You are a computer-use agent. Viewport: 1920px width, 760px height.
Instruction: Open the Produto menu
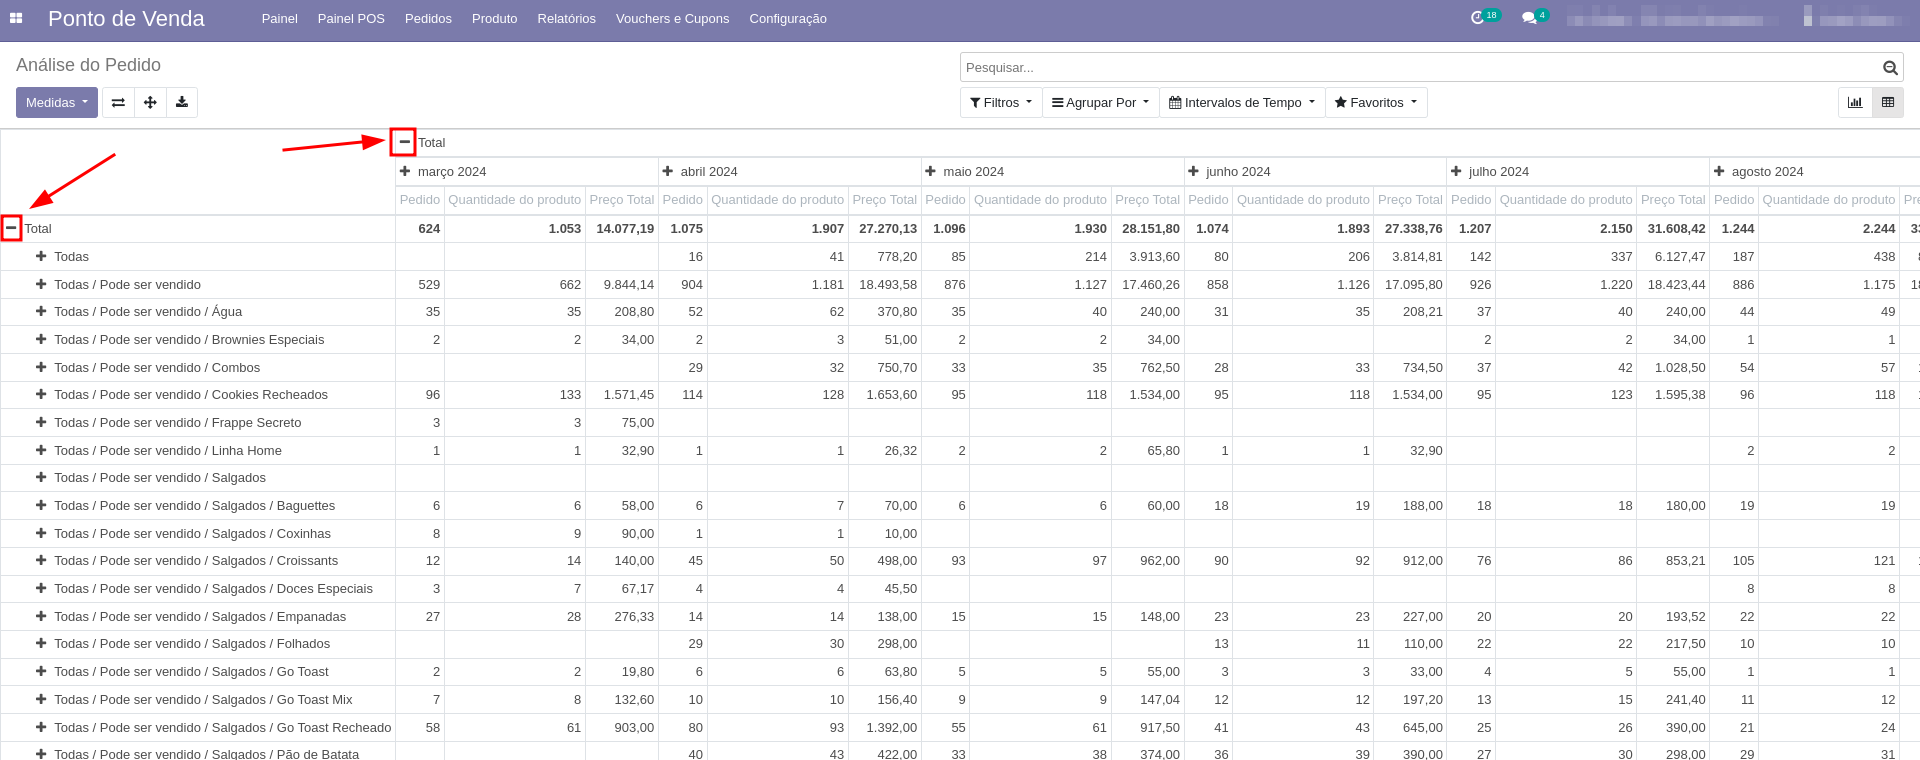pyautogui.click(x=495, y=19)
